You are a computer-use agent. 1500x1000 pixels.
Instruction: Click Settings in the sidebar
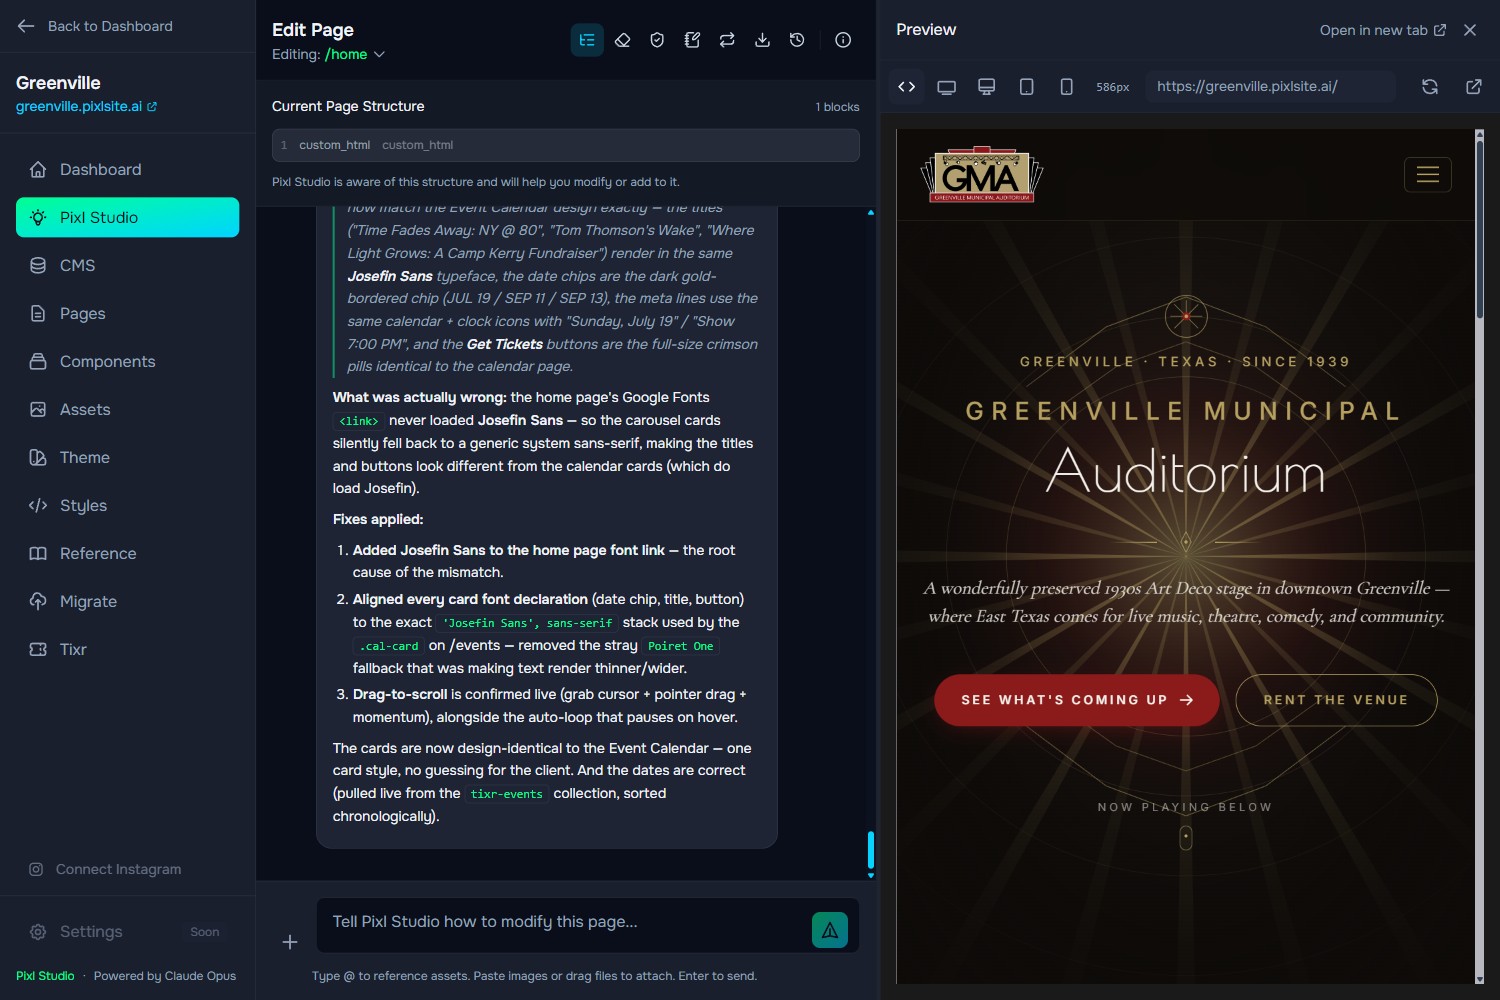[128, 931]
